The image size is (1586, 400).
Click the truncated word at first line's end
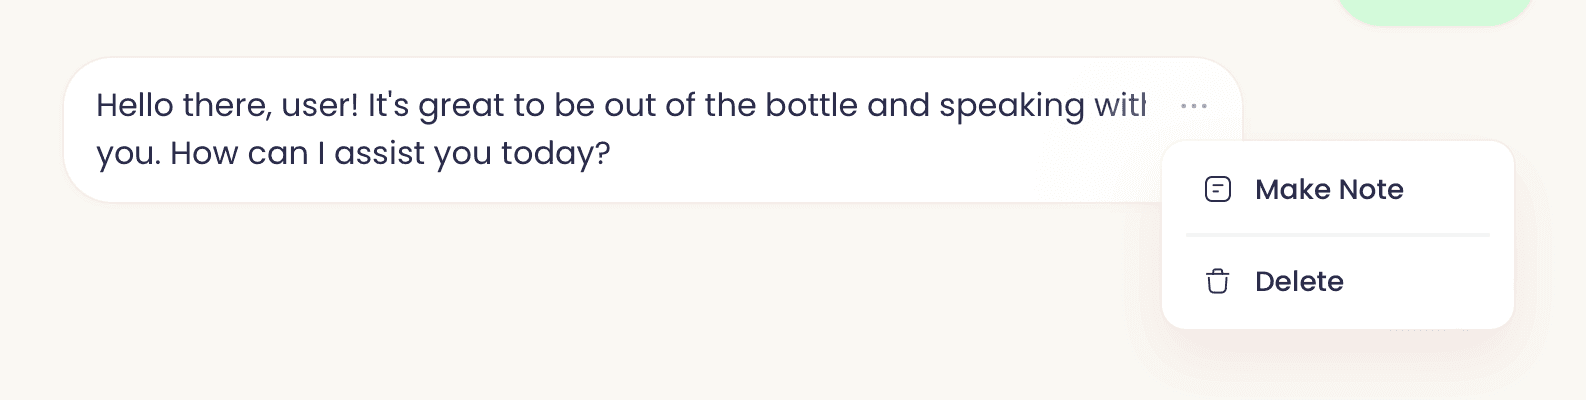pos(1119,106)
